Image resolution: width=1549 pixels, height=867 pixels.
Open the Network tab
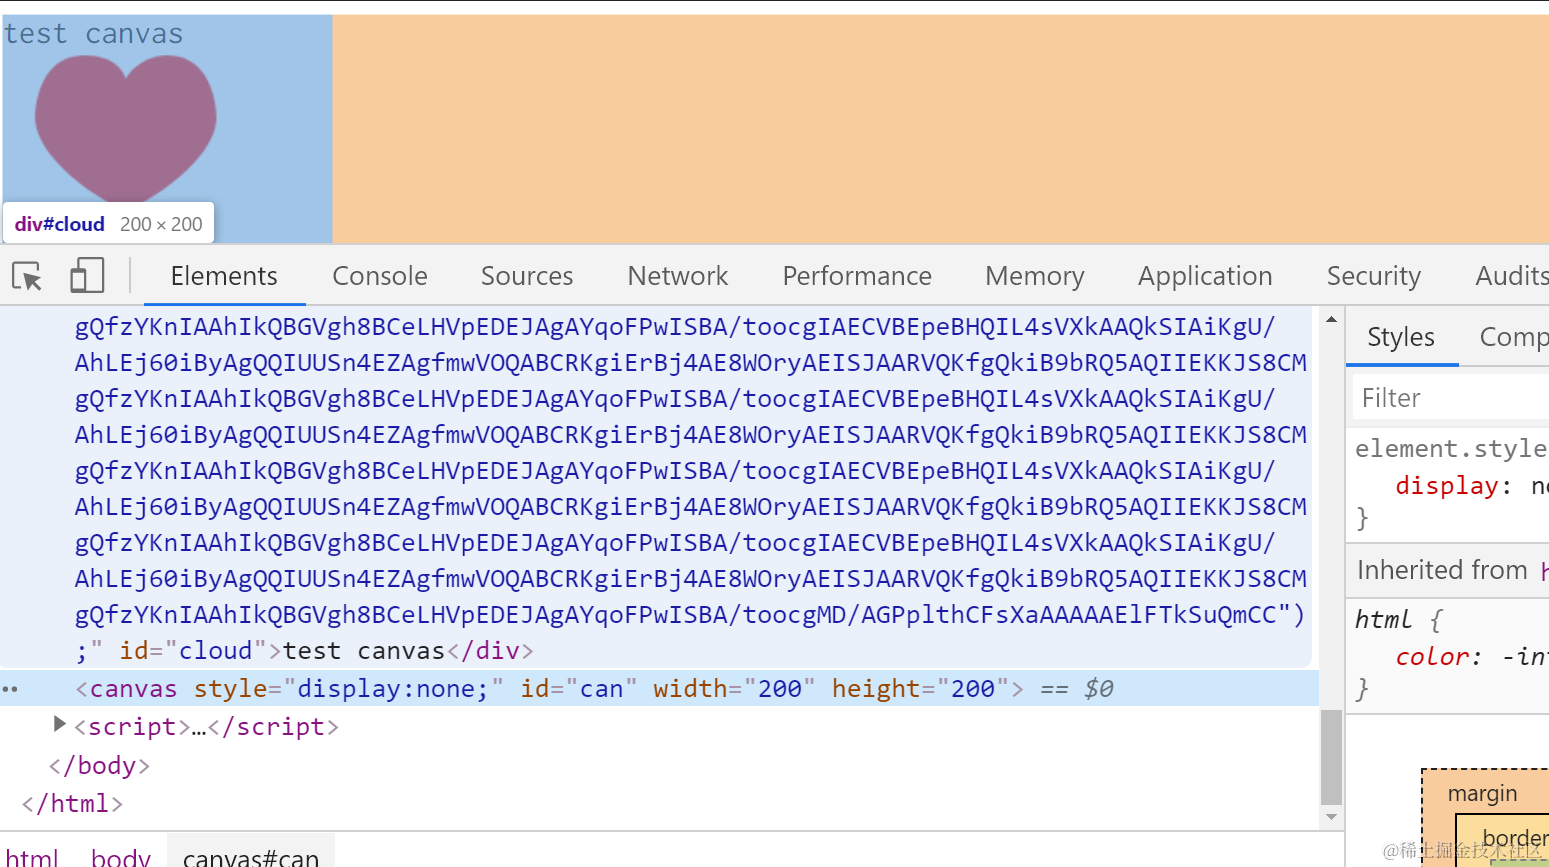[678, 276]
